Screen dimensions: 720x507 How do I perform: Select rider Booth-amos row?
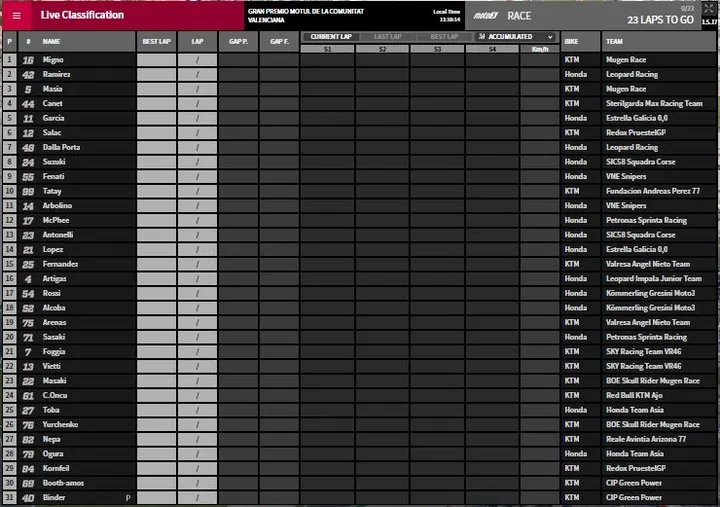click(360, 483)
